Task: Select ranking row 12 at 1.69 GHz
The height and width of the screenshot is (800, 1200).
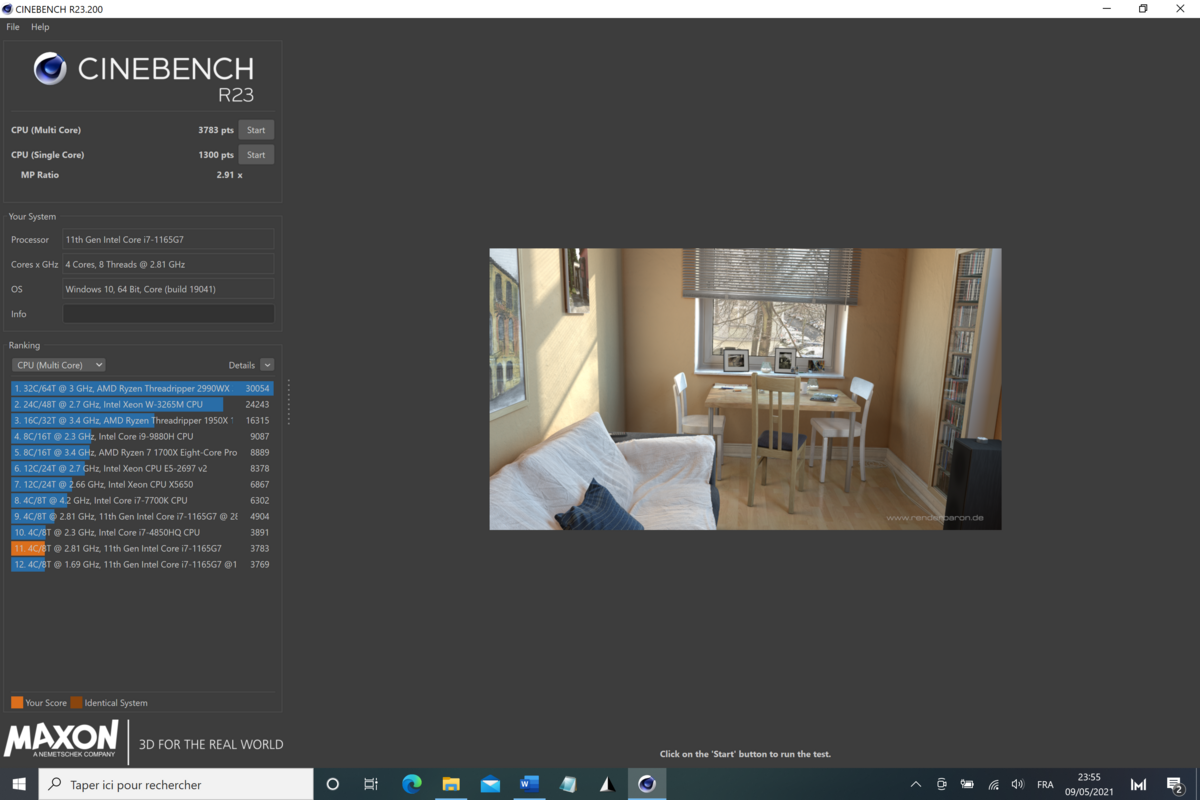Action: coord(142,564)
